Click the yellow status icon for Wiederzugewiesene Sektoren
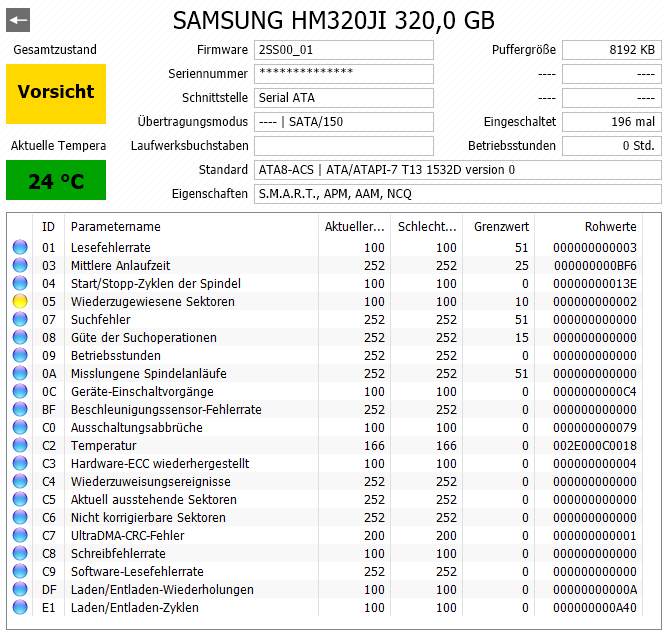Image resolution: width=665 pixels, height=631 pixels. click(x=20, y=301)
